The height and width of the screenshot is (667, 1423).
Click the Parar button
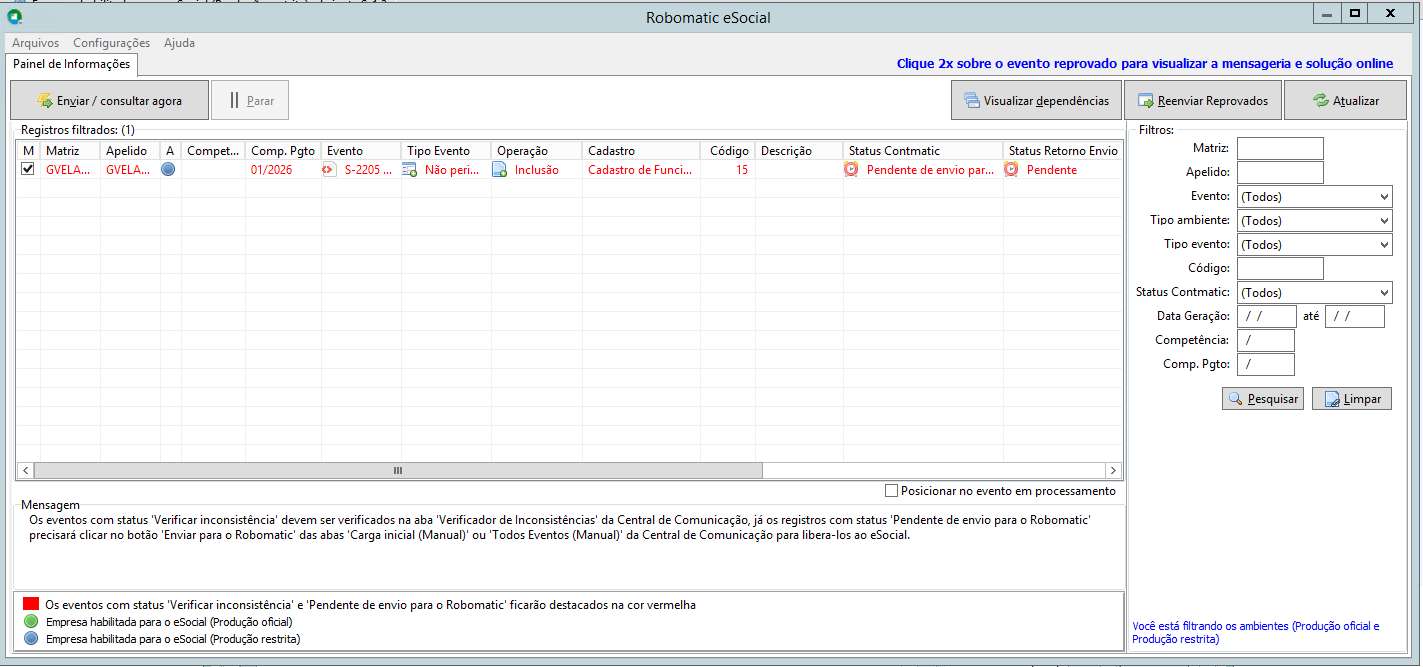(x=250, y=101)
